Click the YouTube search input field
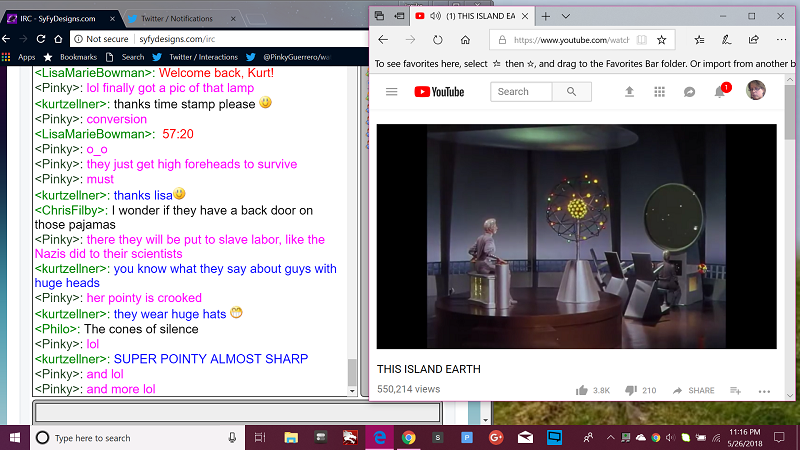800x450 pixels. 521,92
